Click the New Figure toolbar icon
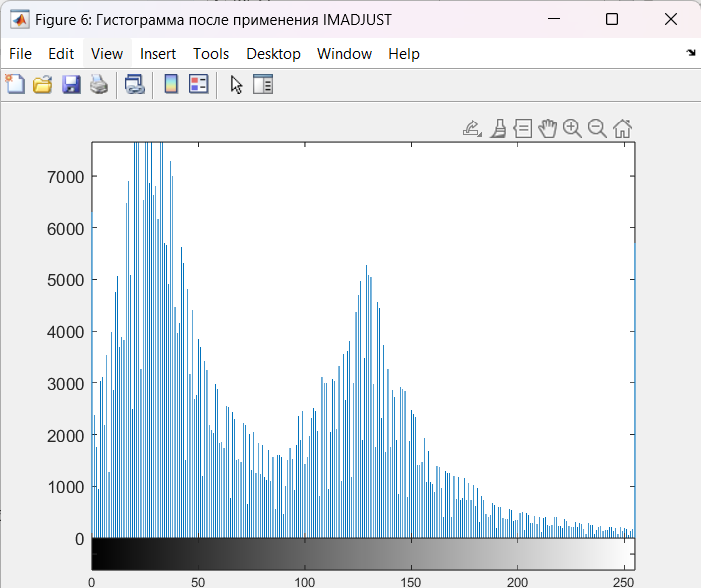Image resolution: width=701 pixels, height=588 pixels. pos(16,84)
